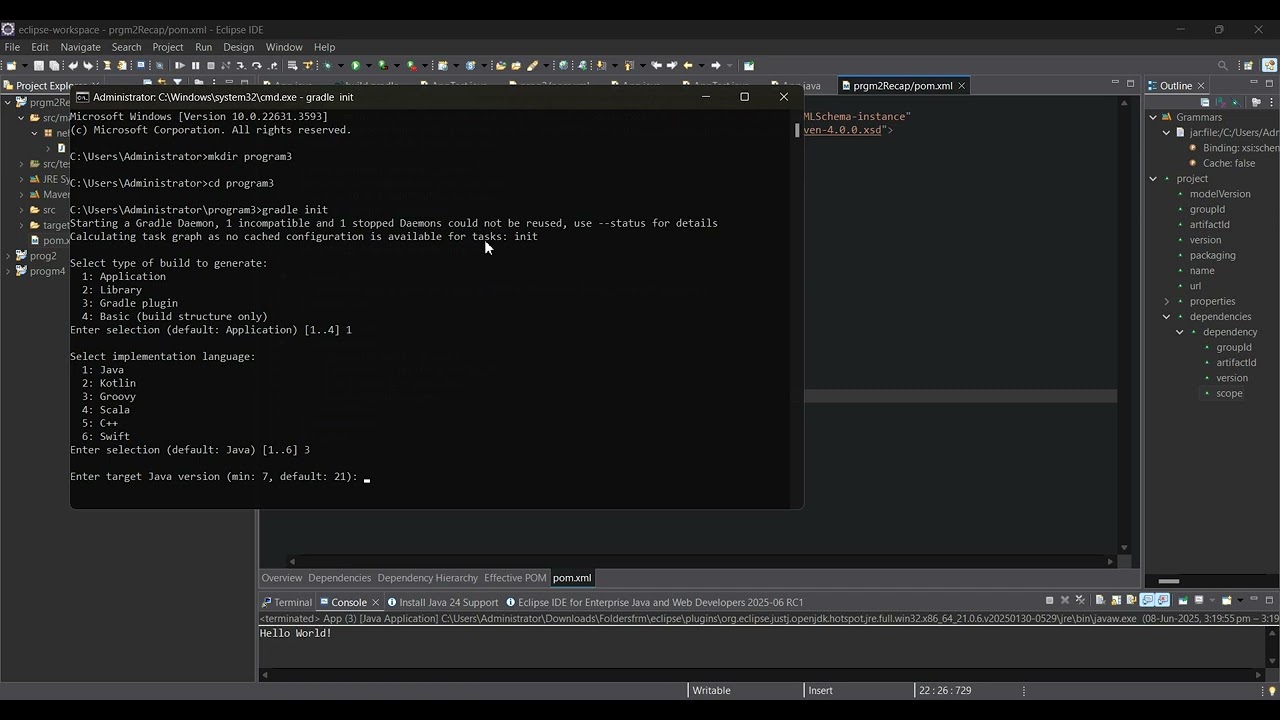1280x720 pixels.
Task: Click the Scroll Lock icon in Console toolbar
Action: (1116, 600)
